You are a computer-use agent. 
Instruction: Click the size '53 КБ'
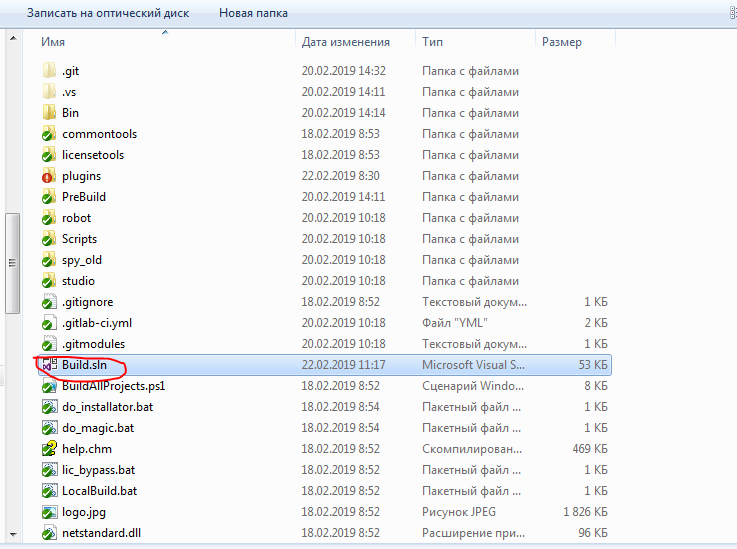(x=593, y=365)
